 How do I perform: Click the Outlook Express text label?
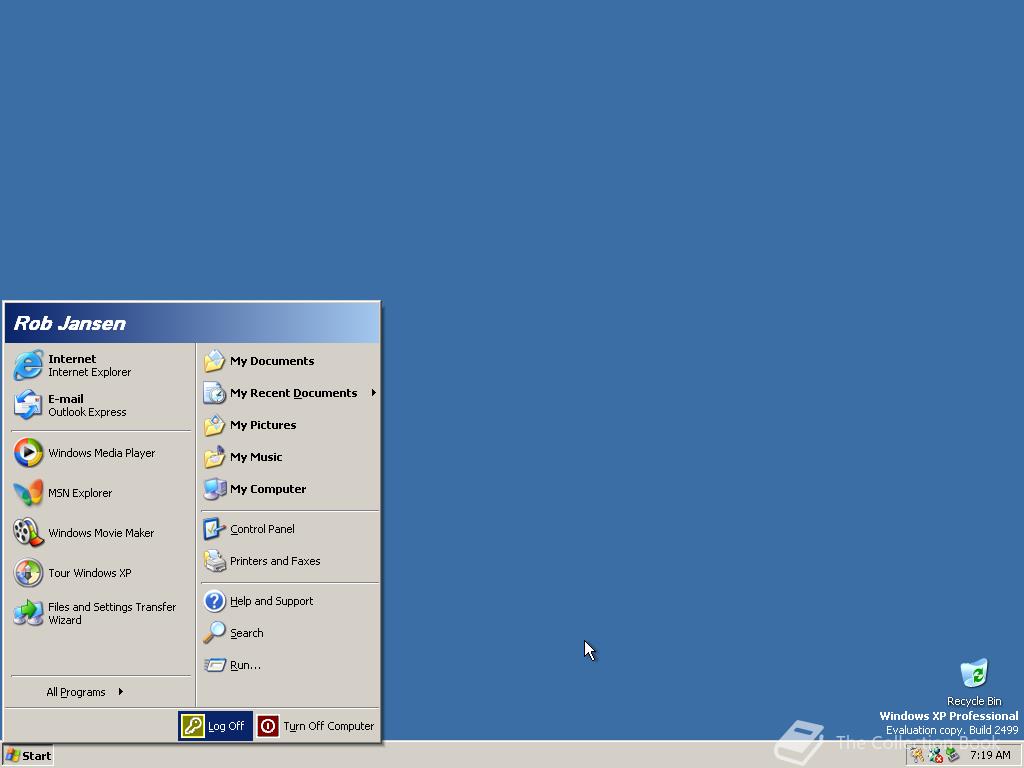pos(87,412)
